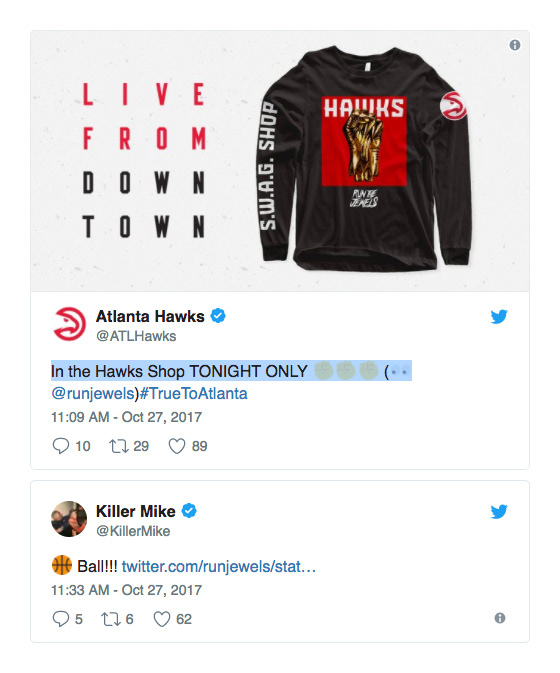Follow the twitter.com/runjewels/stat… link
This screenshot has width=560, height=673.
219,567
